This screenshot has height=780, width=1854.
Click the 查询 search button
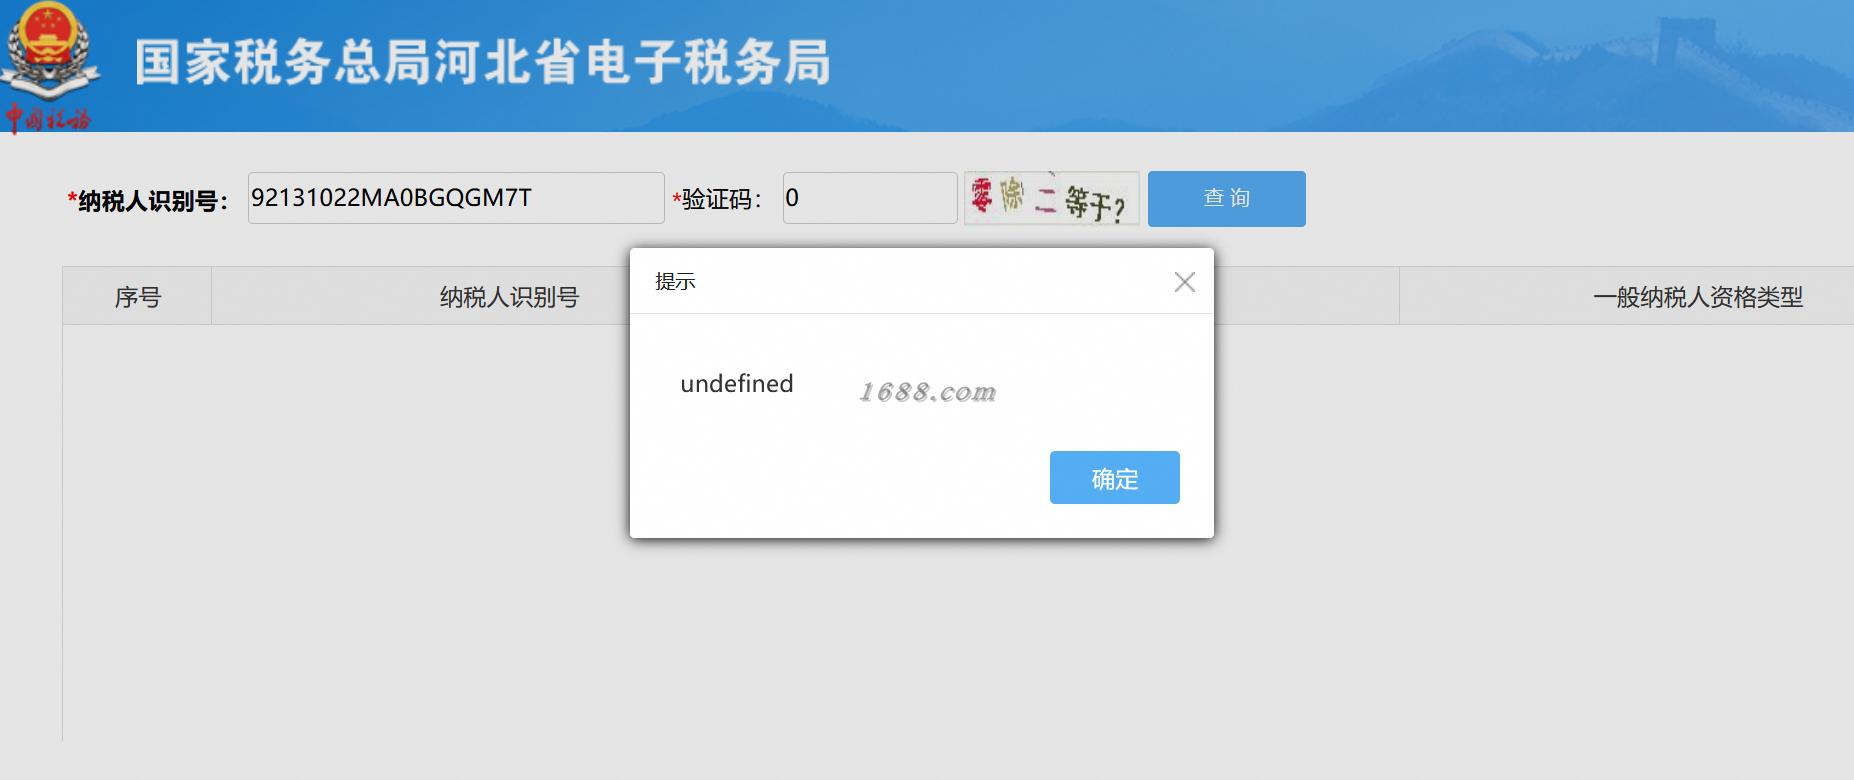click(1226, 198)
